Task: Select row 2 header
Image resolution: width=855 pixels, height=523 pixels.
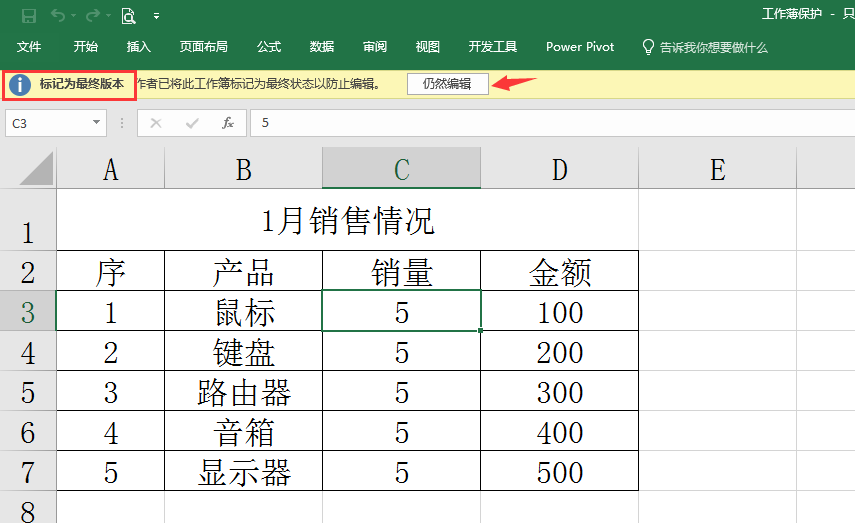Action: 28,271
